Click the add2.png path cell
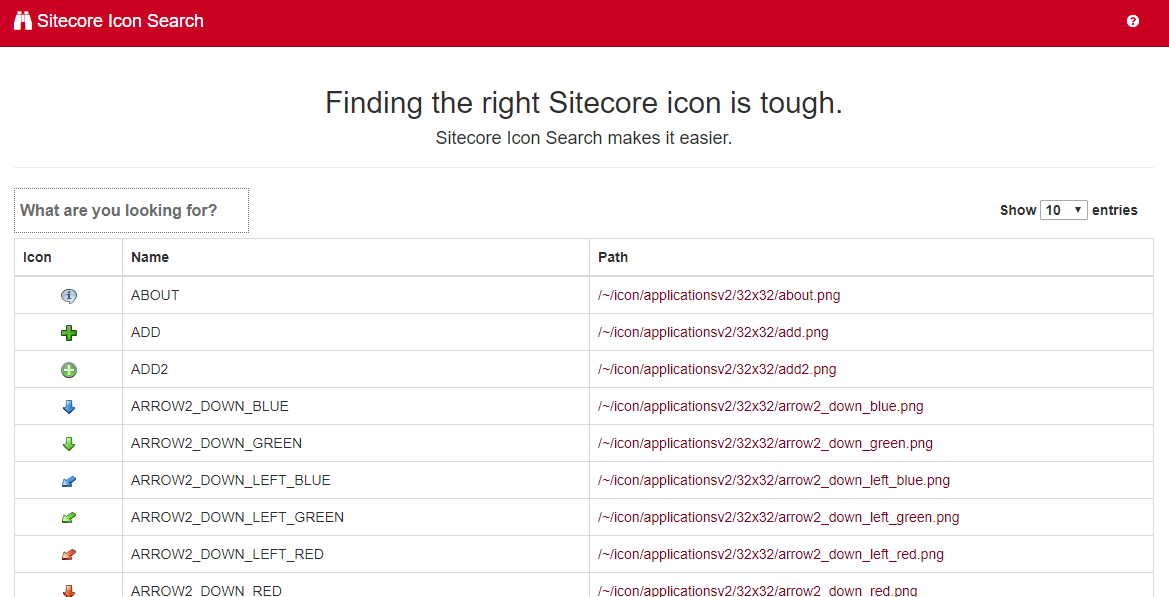Screen dimensions: 1169x597 click(717, 370)
